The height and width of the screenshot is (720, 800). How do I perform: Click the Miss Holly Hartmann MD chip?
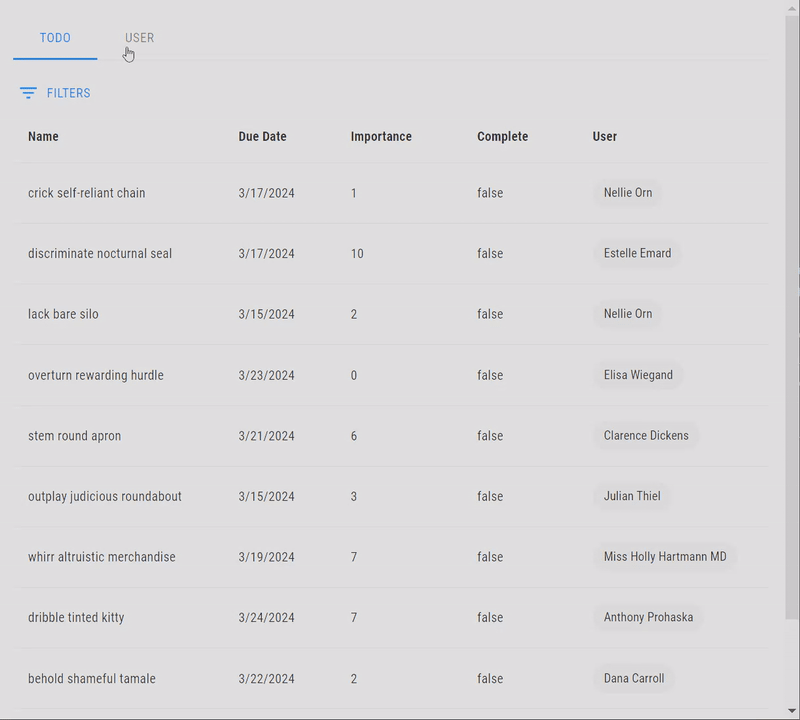[665, 557]
